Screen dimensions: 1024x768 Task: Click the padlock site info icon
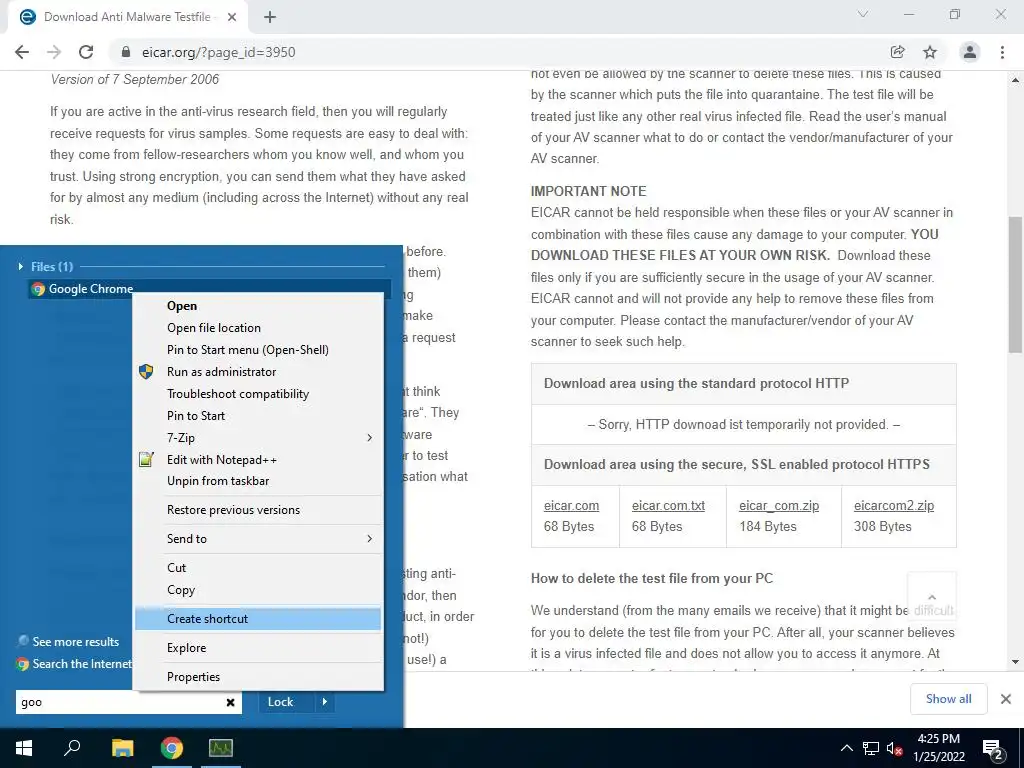[126, 52]
